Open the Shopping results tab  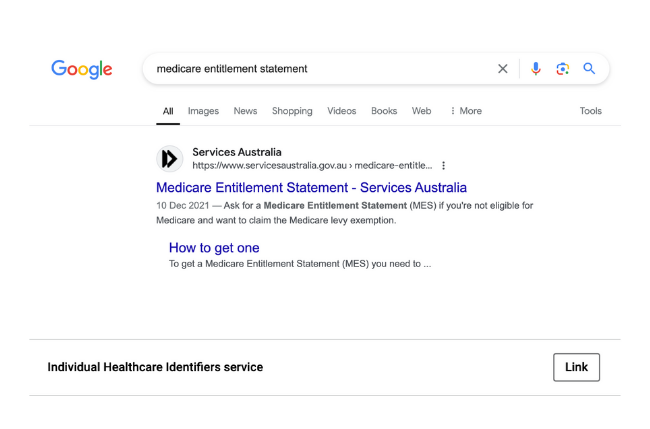(x=292, y=111)
